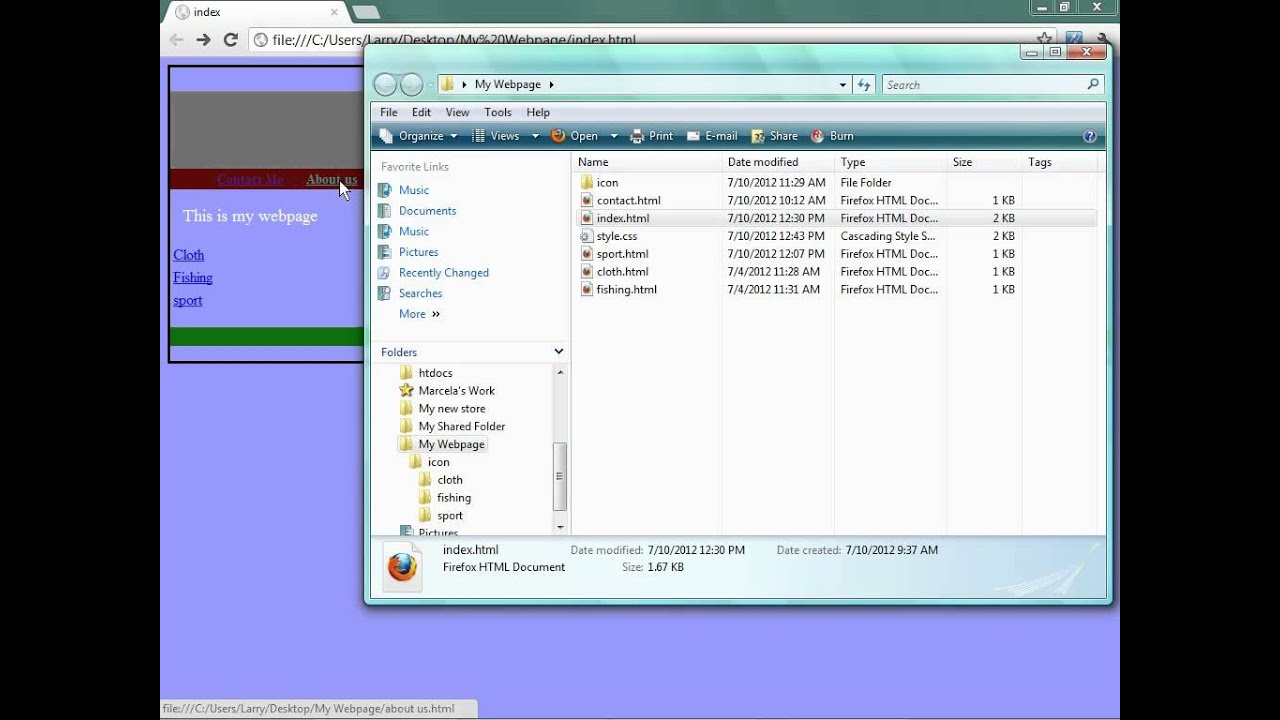Screen dimensions: 1280x720
Task: Open the Fishing link on the webpage
Action: click(x=193, y=278)
